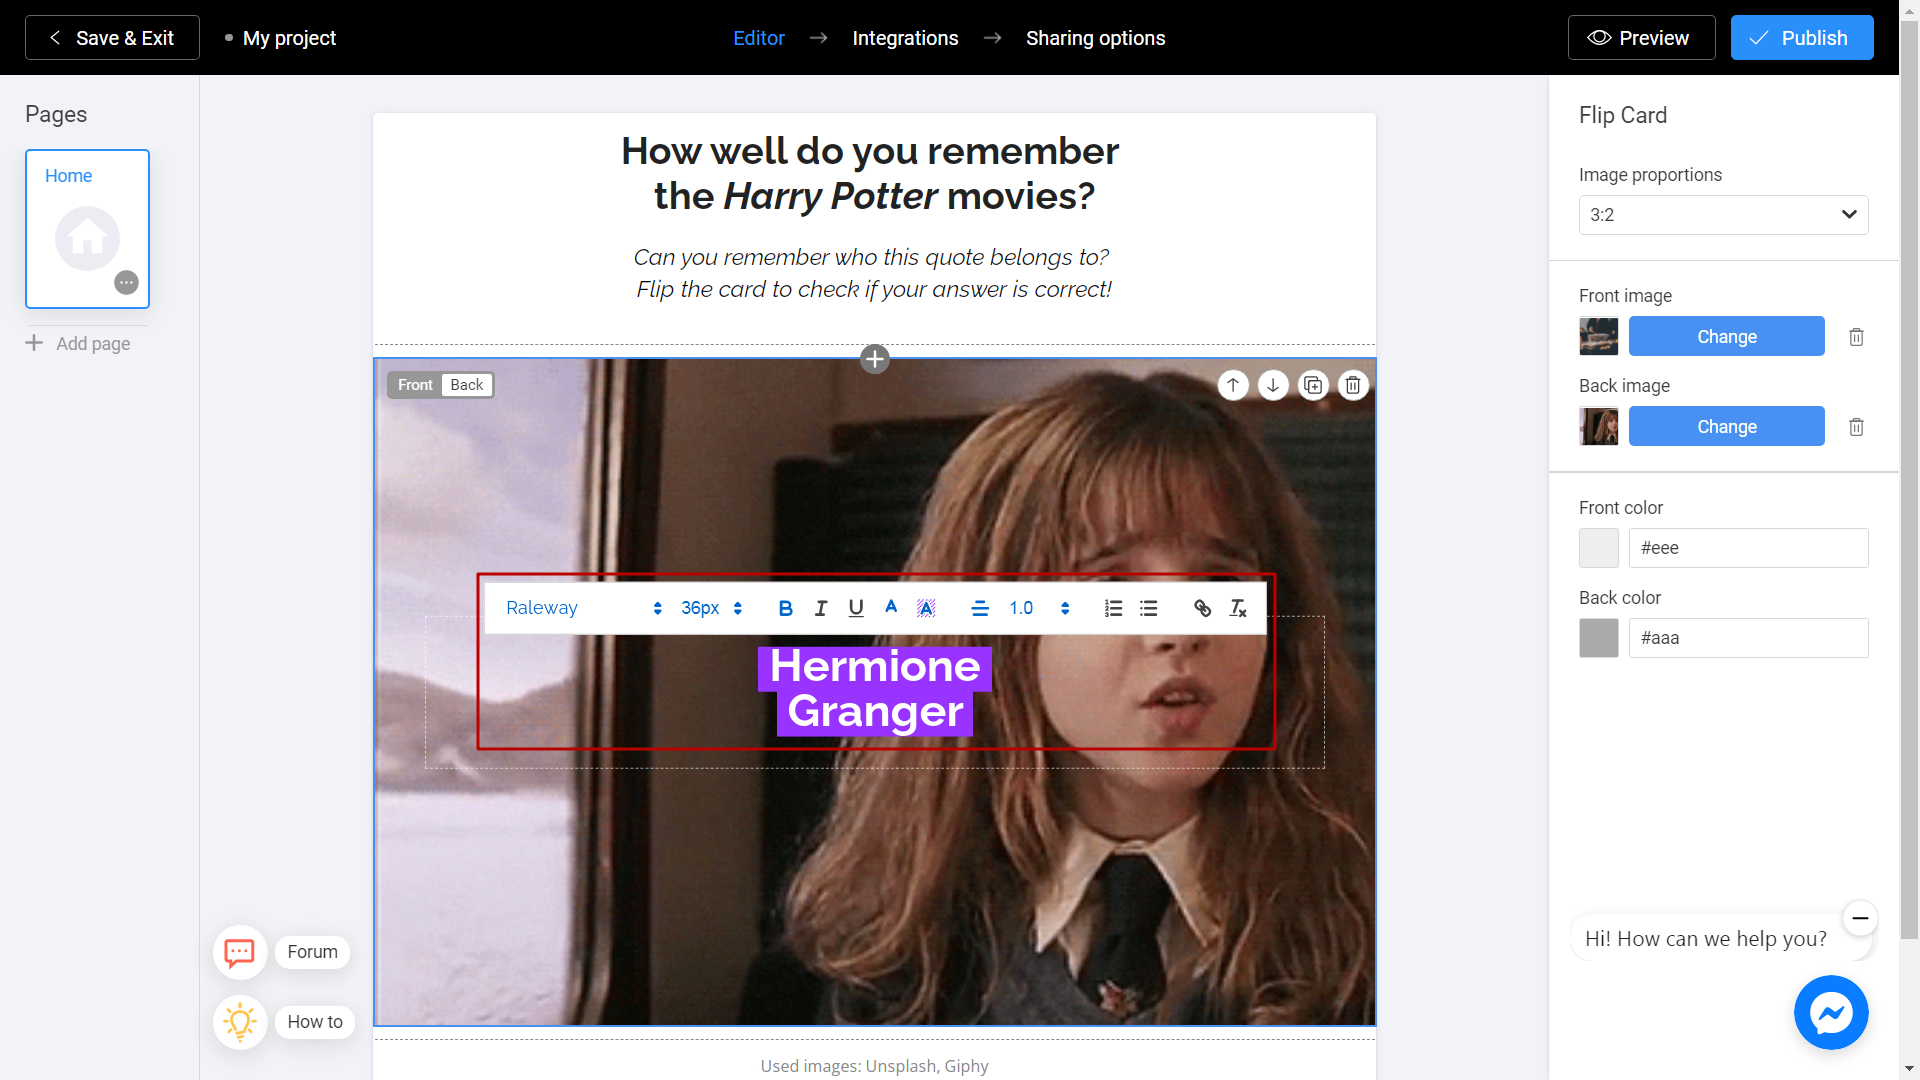
Task: Change the front image
Action: (1726, 337)
